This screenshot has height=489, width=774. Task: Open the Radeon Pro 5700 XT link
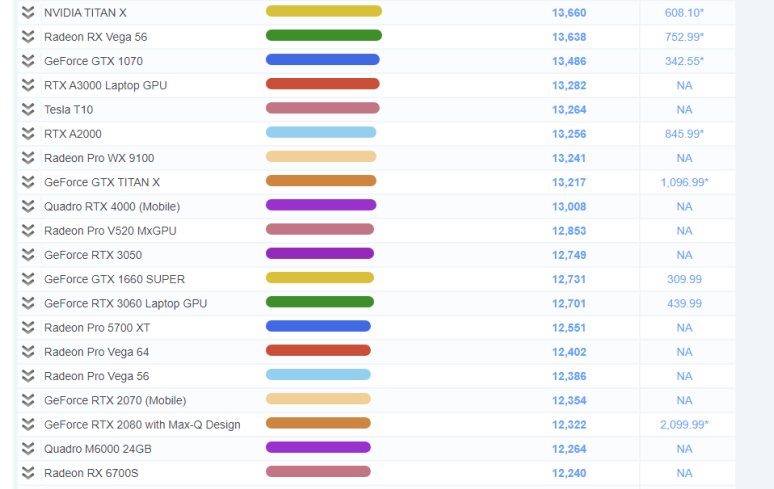[97, 328]
